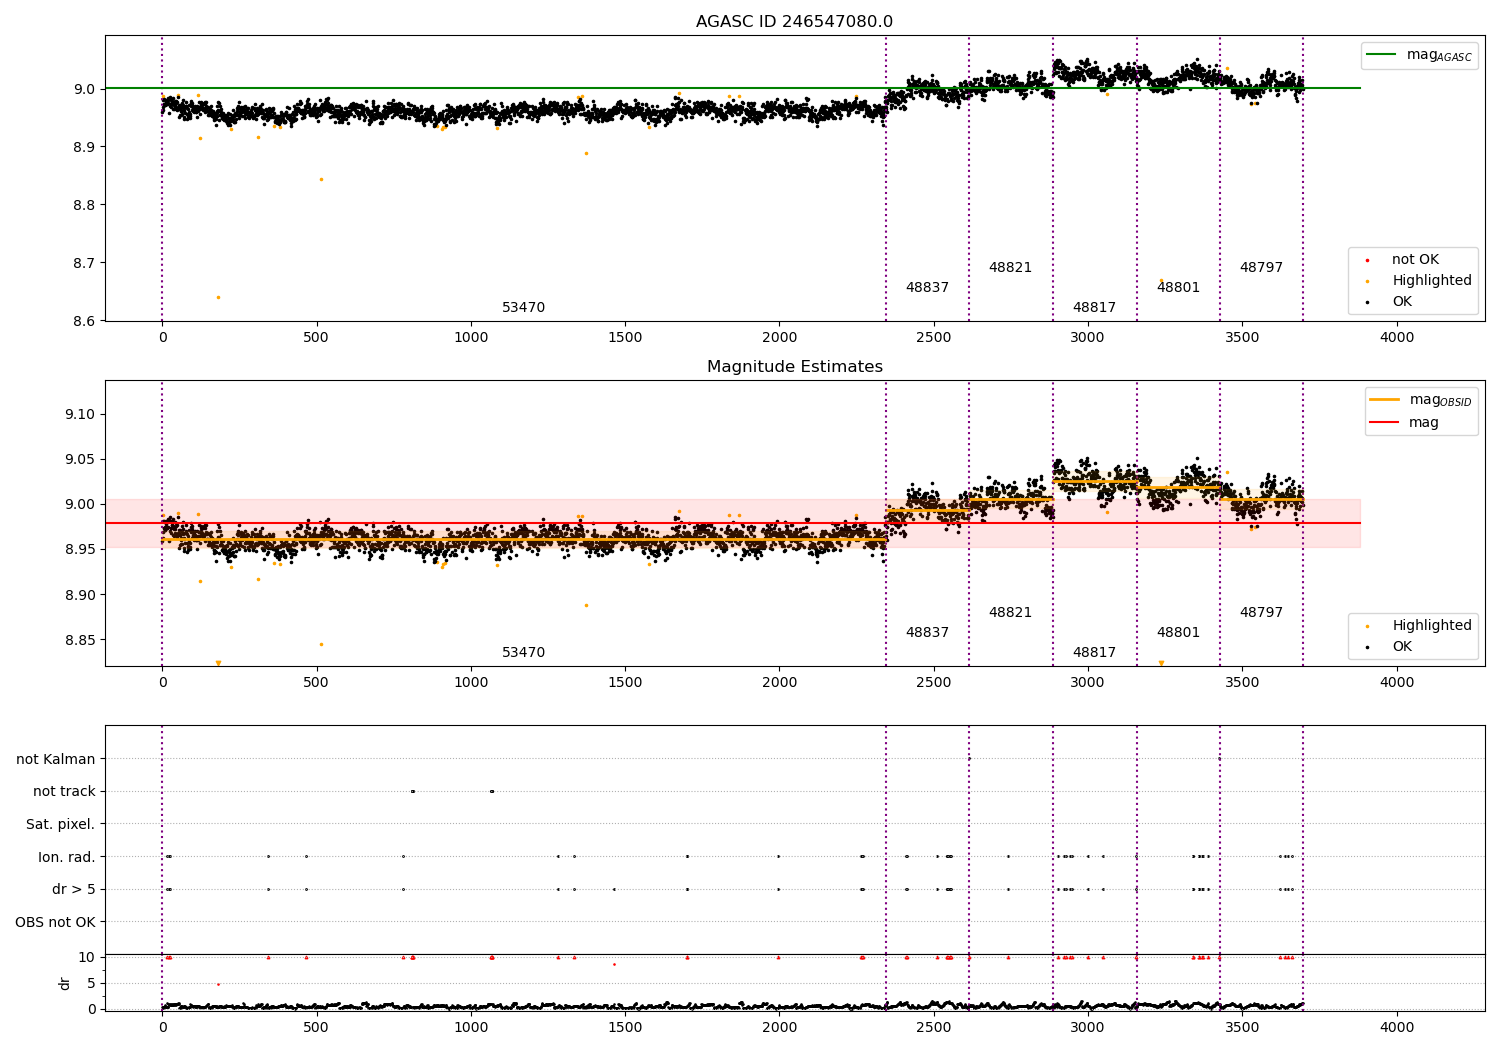Click the 5 tick on the dr axis

[91, 984]
